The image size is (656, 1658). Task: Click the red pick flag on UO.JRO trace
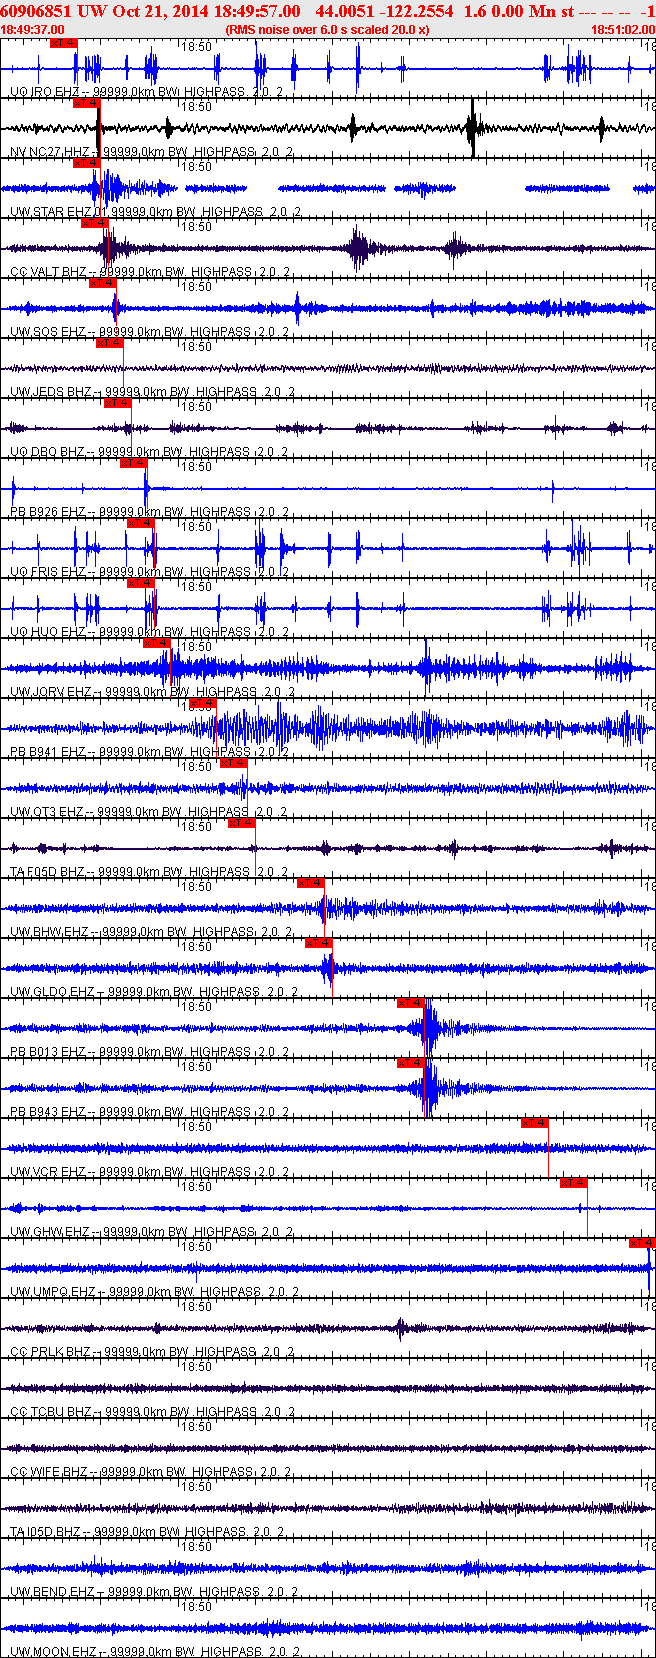click(62, 43)
